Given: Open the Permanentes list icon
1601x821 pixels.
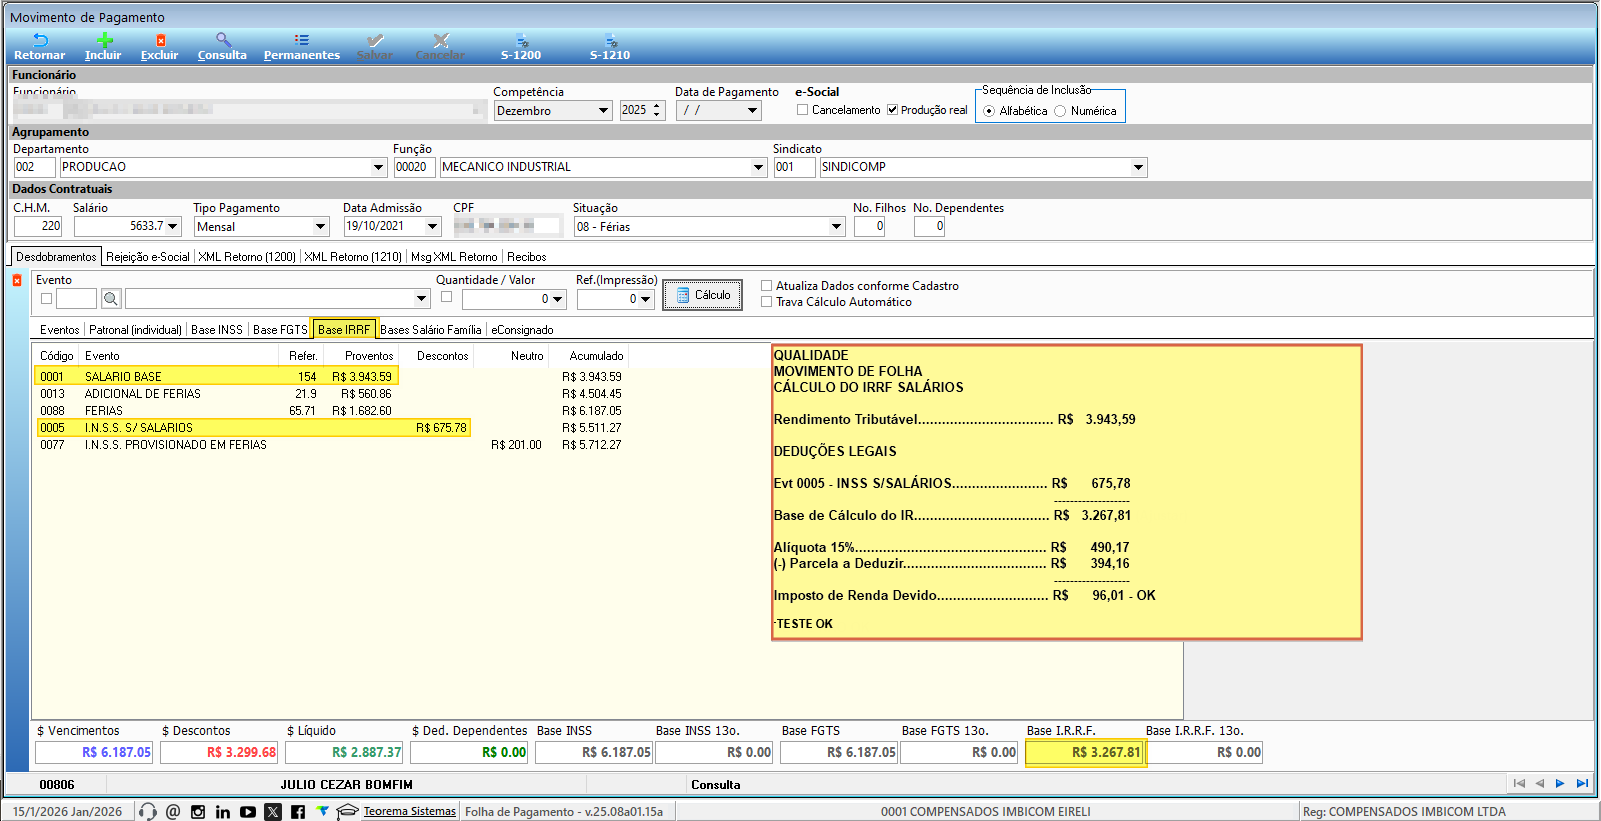Looking at the screenshot, I should pyautogui.click(x=301, y=41).
